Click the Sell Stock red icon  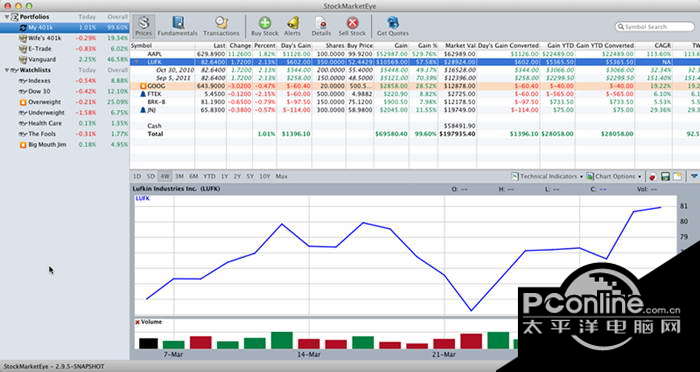coord(352,26)
